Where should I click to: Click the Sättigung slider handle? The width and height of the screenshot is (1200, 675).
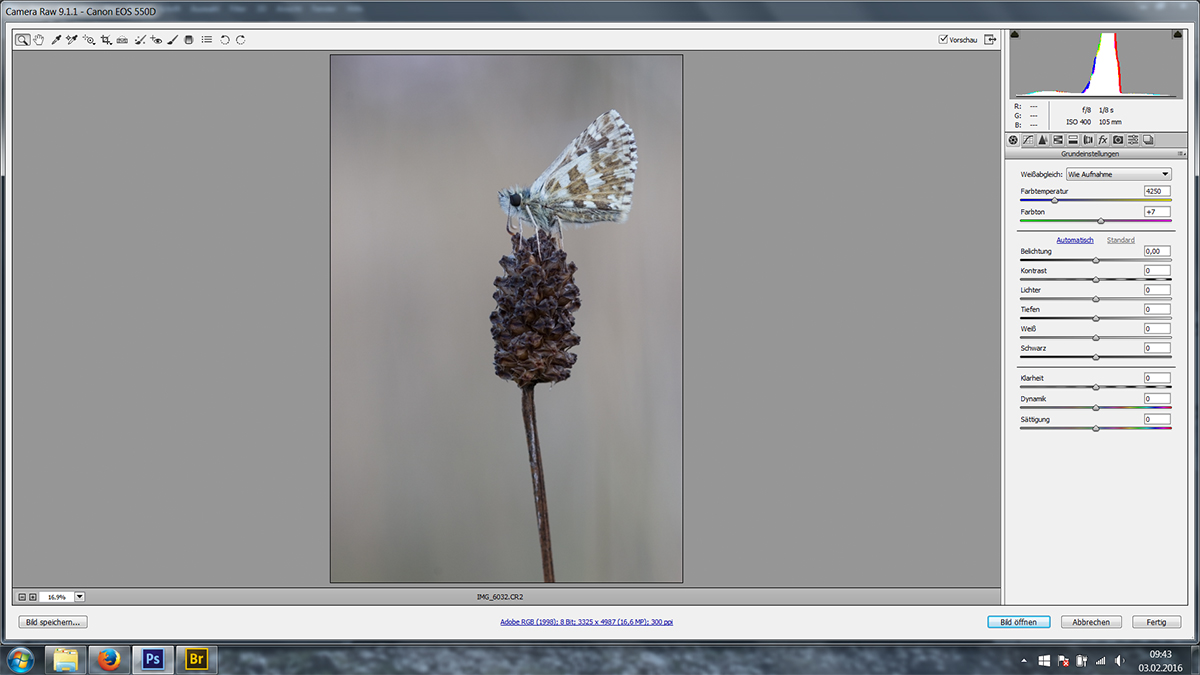coord(1096,428)
